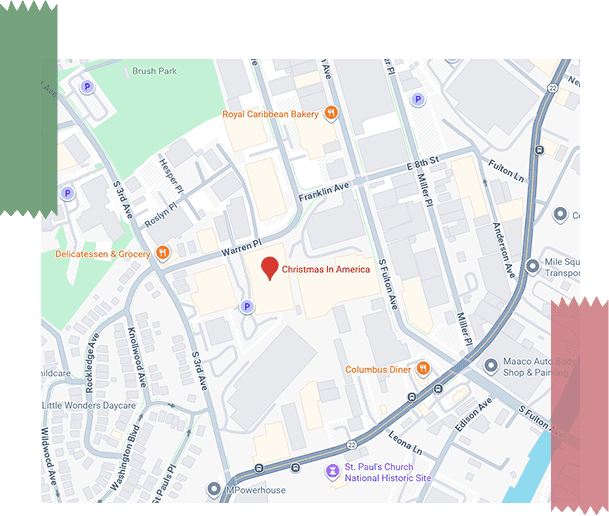609x516 pixels.
Task: Select the Royal Caribbean Bakery restaurant icon
Action: [x=330, y=114]
